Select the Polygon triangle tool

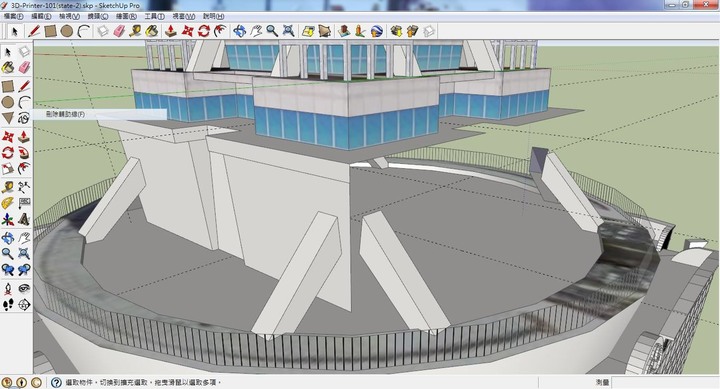(x=8, y=118)
